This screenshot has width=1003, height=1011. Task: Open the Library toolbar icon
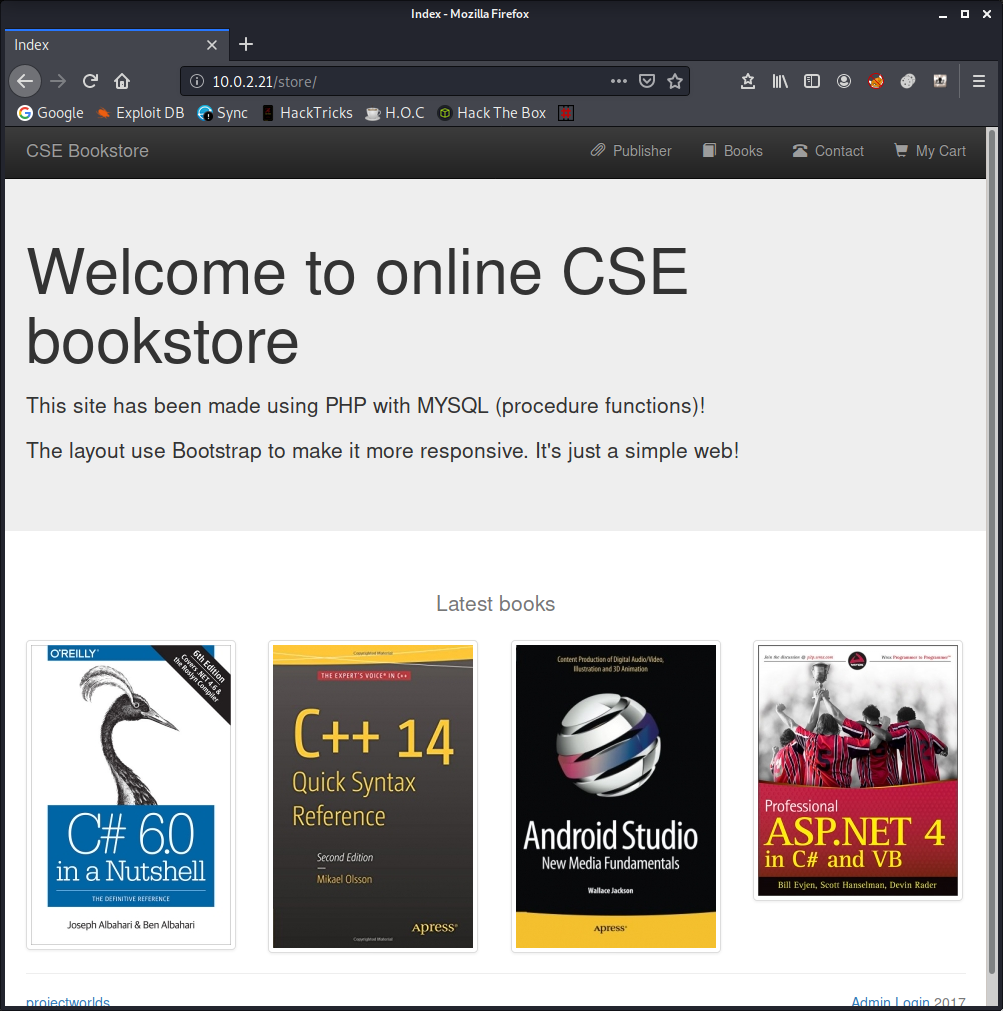point(780,81)
